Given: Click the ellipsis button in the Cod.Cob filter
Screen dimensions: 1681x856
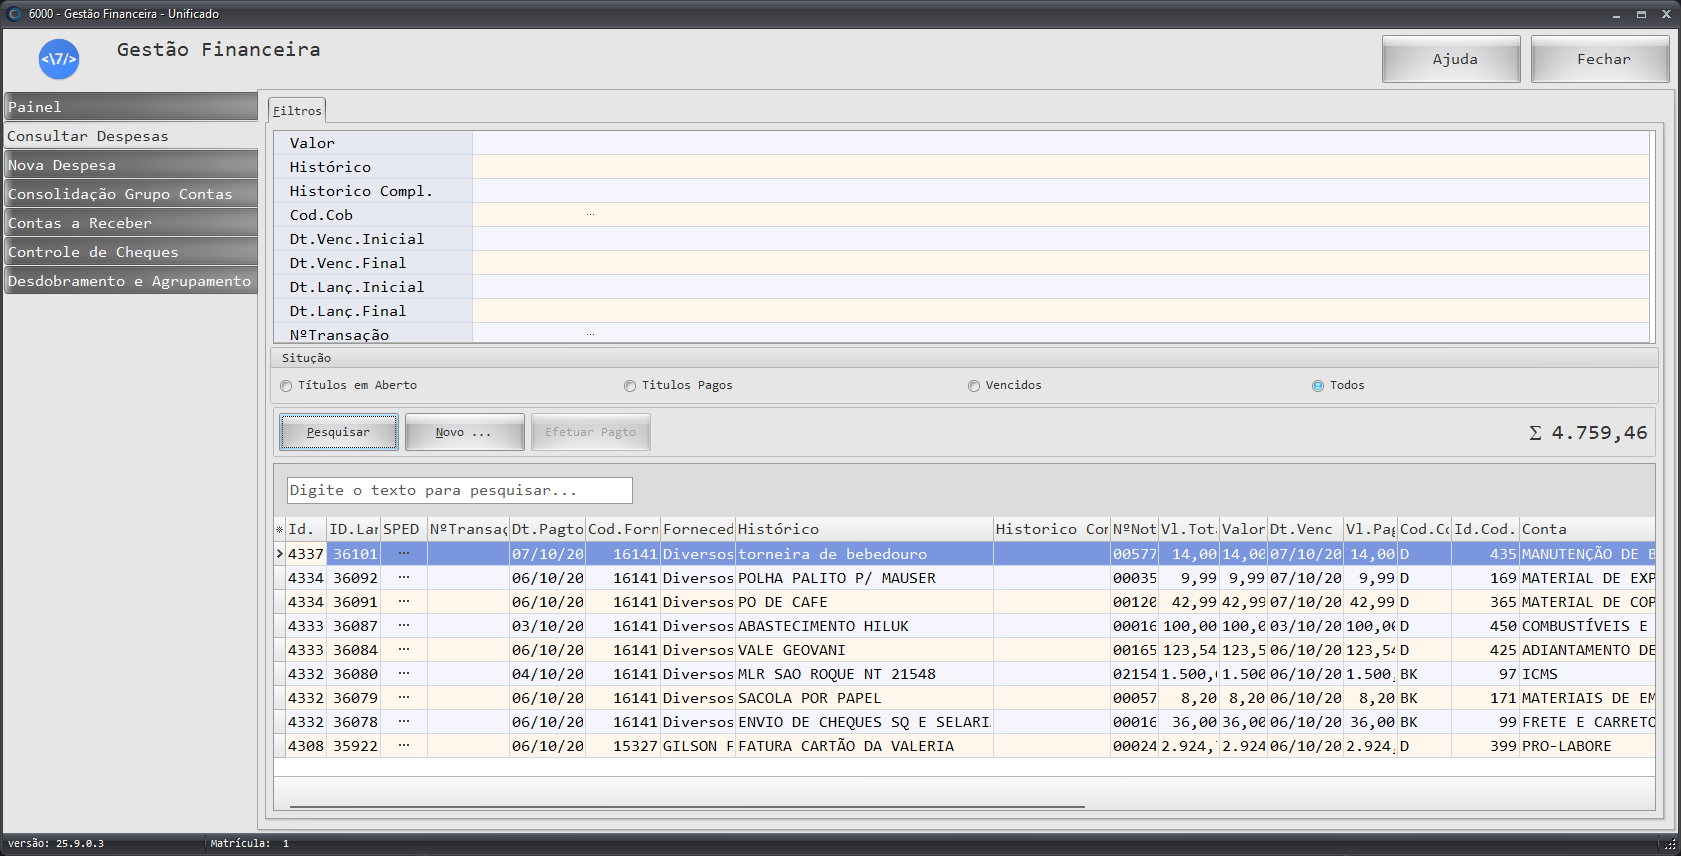Looking at the screenshot, I should pos(590,215).
